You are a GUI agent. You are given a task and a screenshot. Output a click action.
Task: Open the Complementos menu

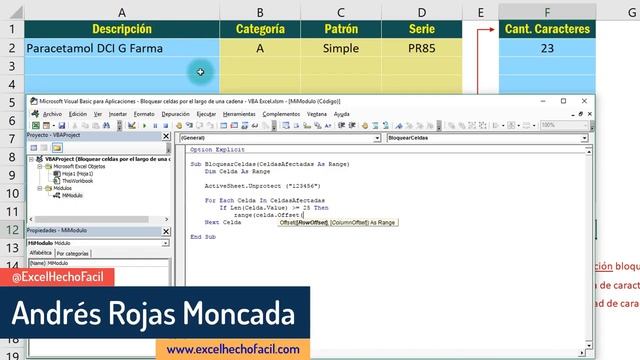281,114
